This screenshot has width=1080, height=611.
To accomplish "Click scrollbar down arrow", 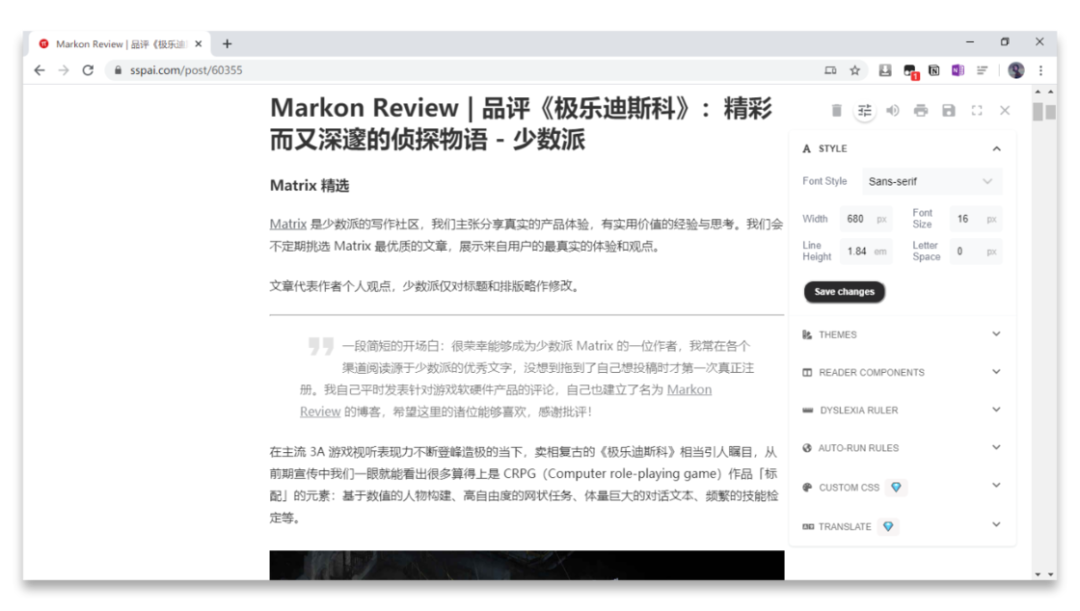I will tap(1038, 574).
